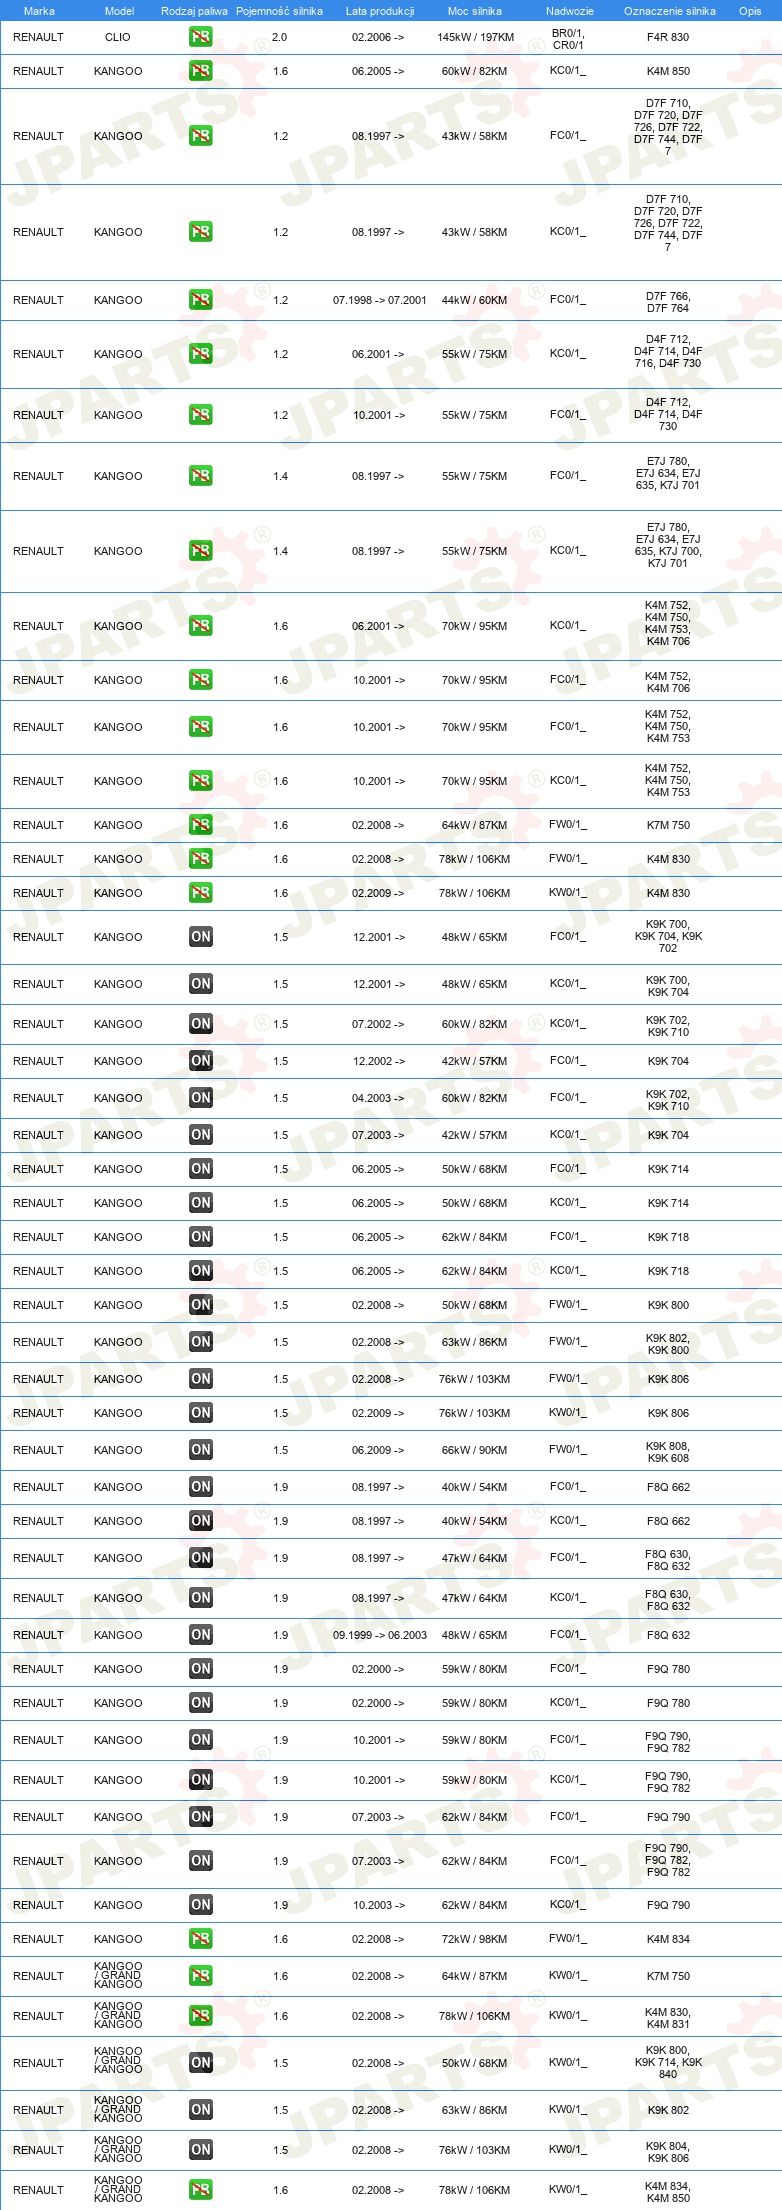Click diesel ON icon in the 66kW/90KM row

click(x=200, y=1450)
